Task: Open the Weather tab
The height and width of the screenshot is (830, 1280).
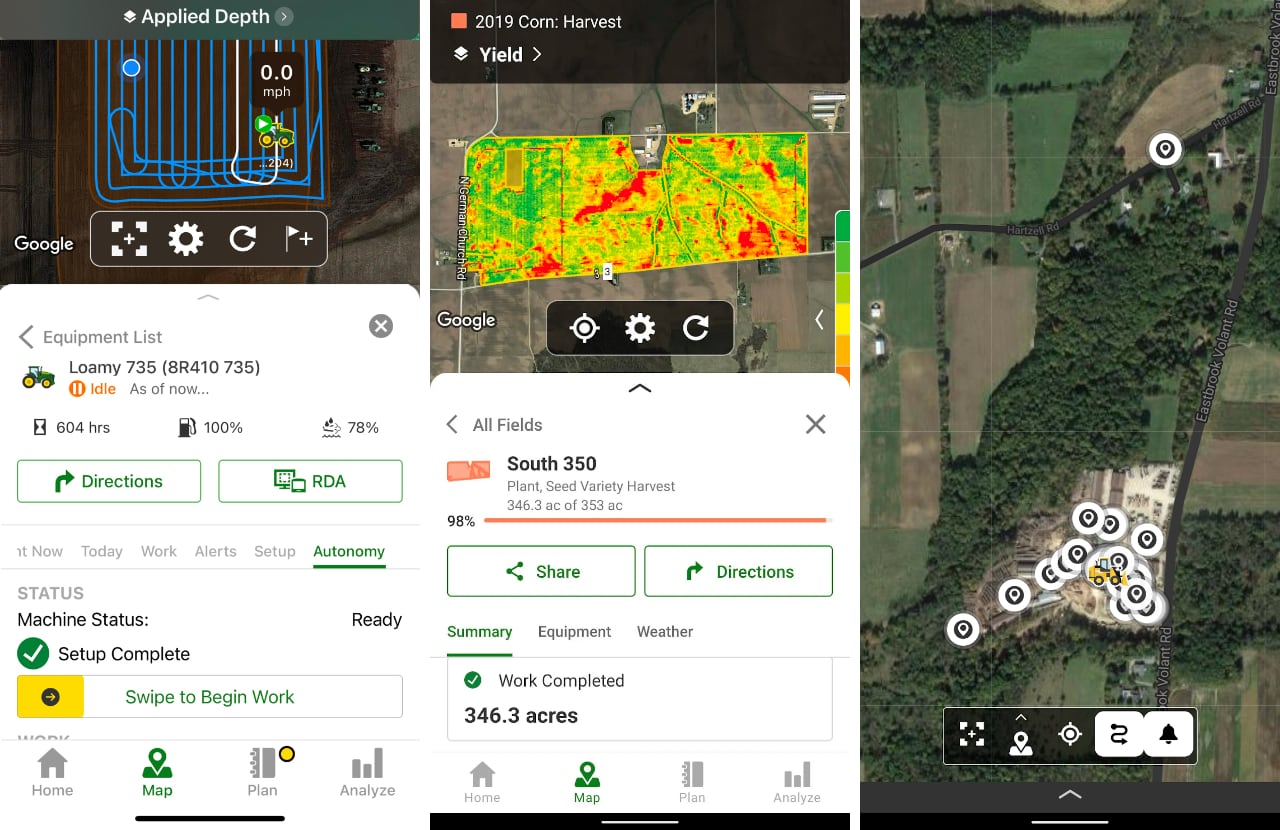Action: coord(665,632)
